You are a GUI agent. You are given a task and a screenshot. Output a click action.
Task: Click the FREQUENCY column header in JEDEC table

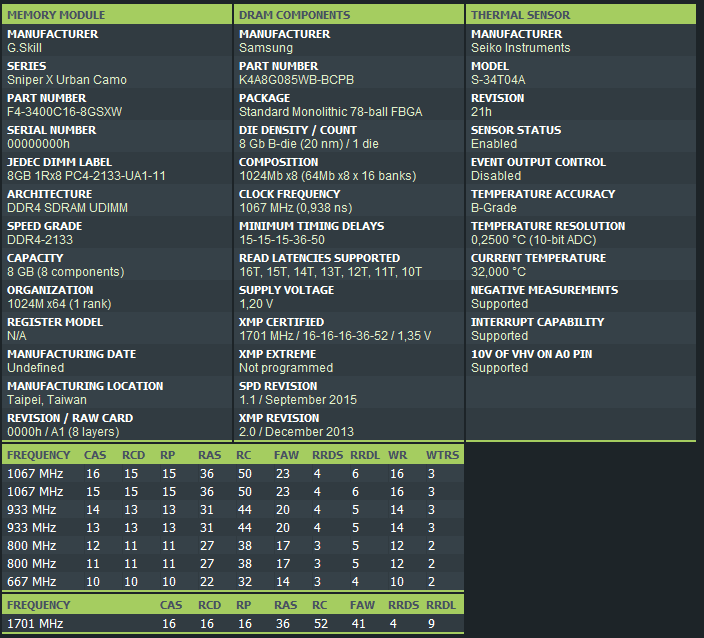click(39, 455)
